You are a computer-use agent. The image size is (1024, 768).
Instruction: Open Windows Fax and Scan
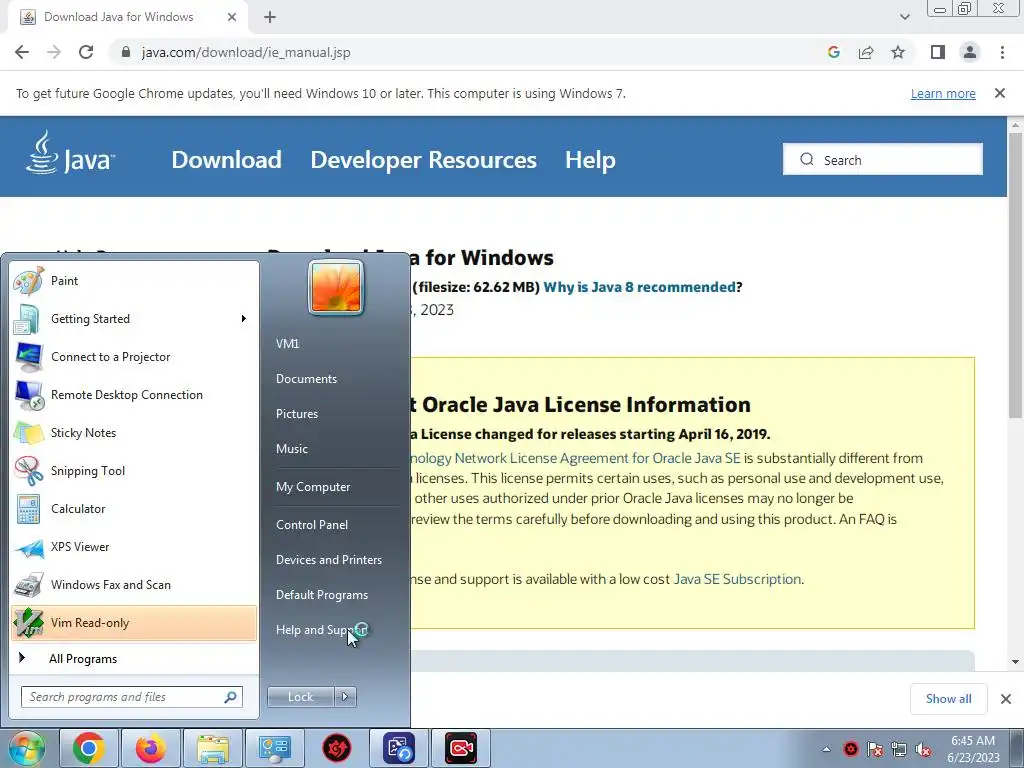pyautogui.click(x=134, y=584)
